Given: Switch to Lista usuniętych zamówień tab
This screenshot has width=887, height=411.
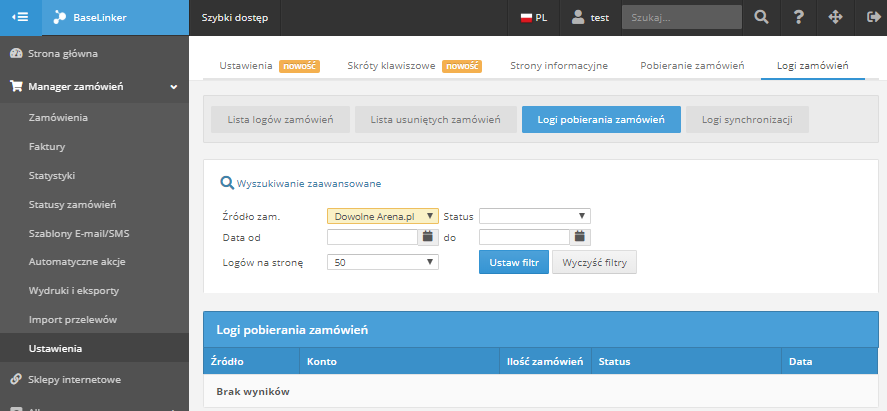Looking at the screenshot, I should click(x=435, y=120).
